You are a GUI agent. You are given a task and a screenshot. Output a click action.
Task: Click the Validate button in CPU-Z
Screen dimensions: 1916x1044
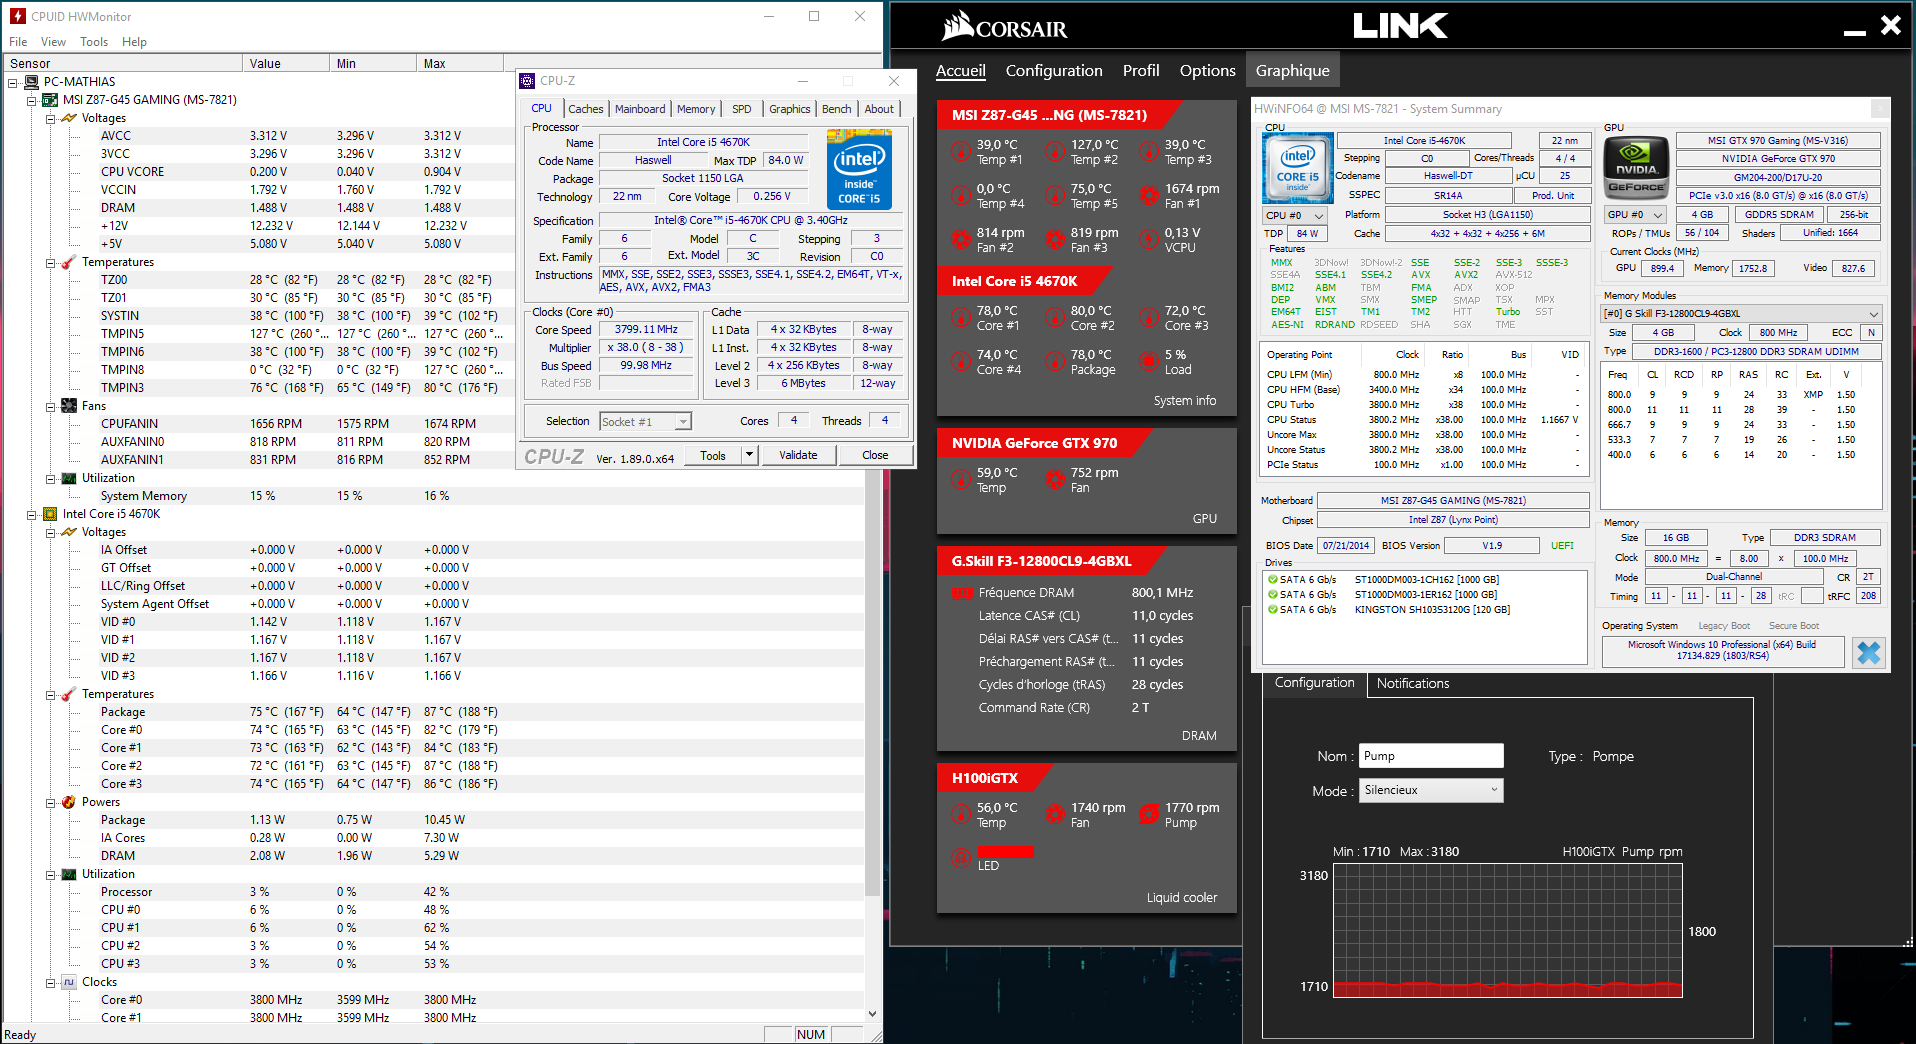coord(798,455)
